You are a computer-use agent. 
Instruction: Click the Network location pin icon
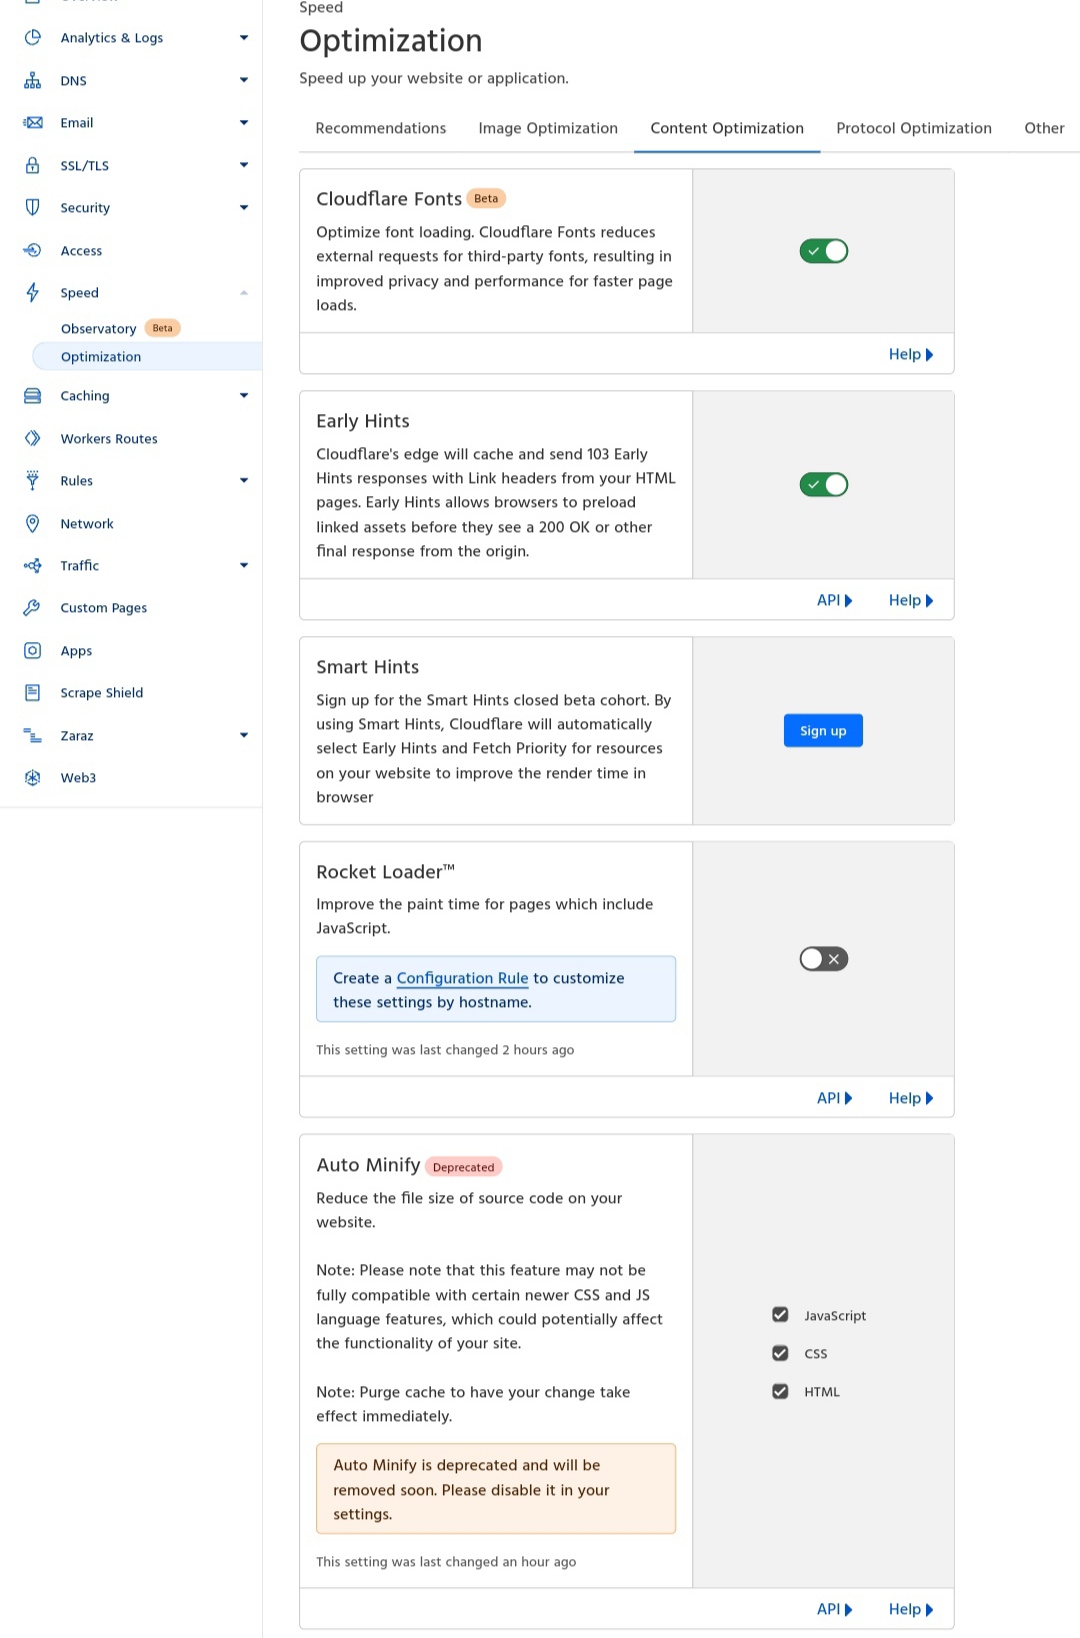tap(33, 523)
